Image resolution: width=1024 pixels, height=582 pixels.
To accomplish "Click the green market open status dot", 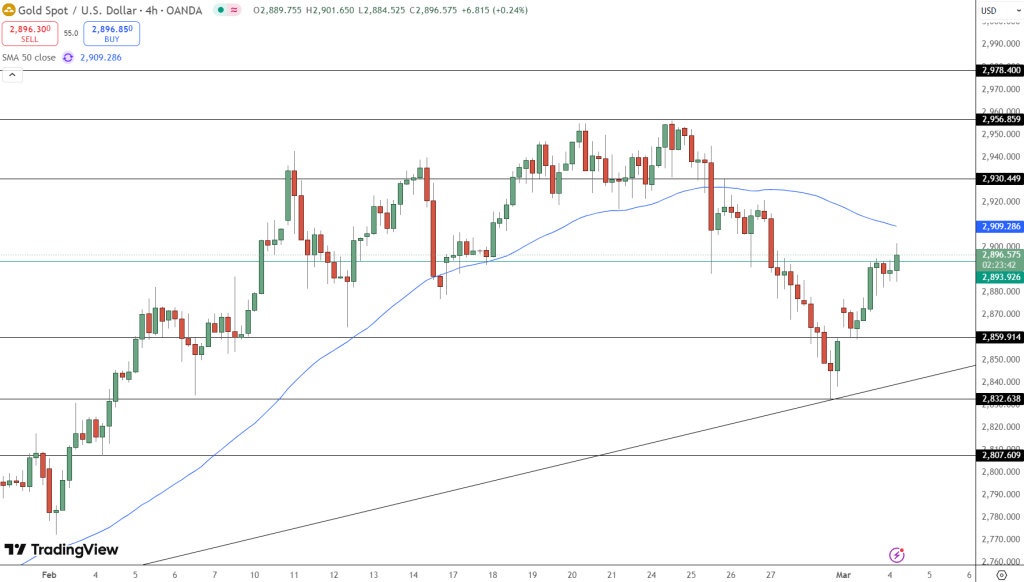I will (221, 10).
